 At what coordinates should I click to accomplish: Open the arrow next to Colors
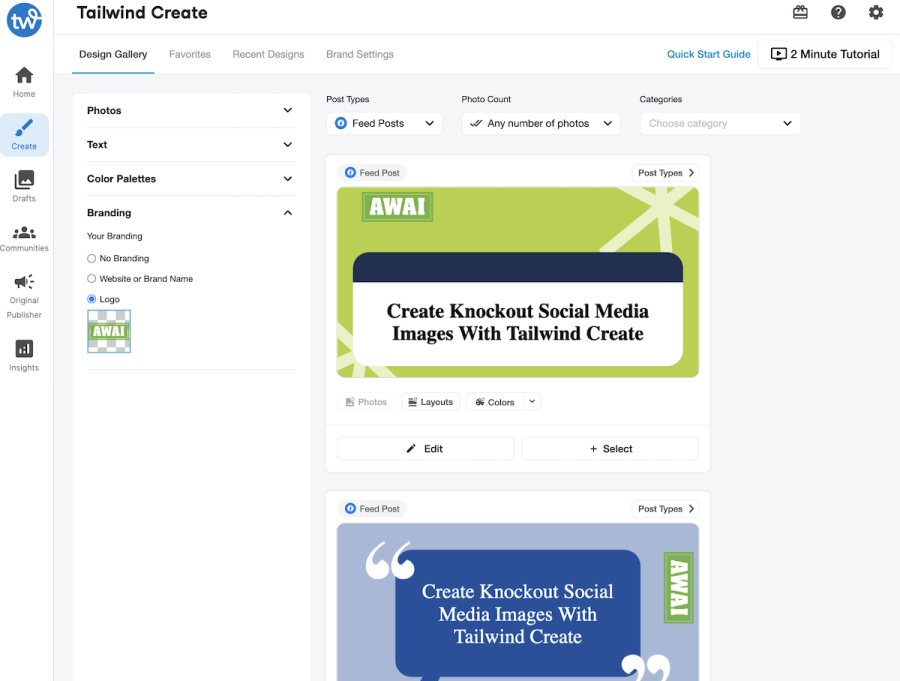point(532,401)
